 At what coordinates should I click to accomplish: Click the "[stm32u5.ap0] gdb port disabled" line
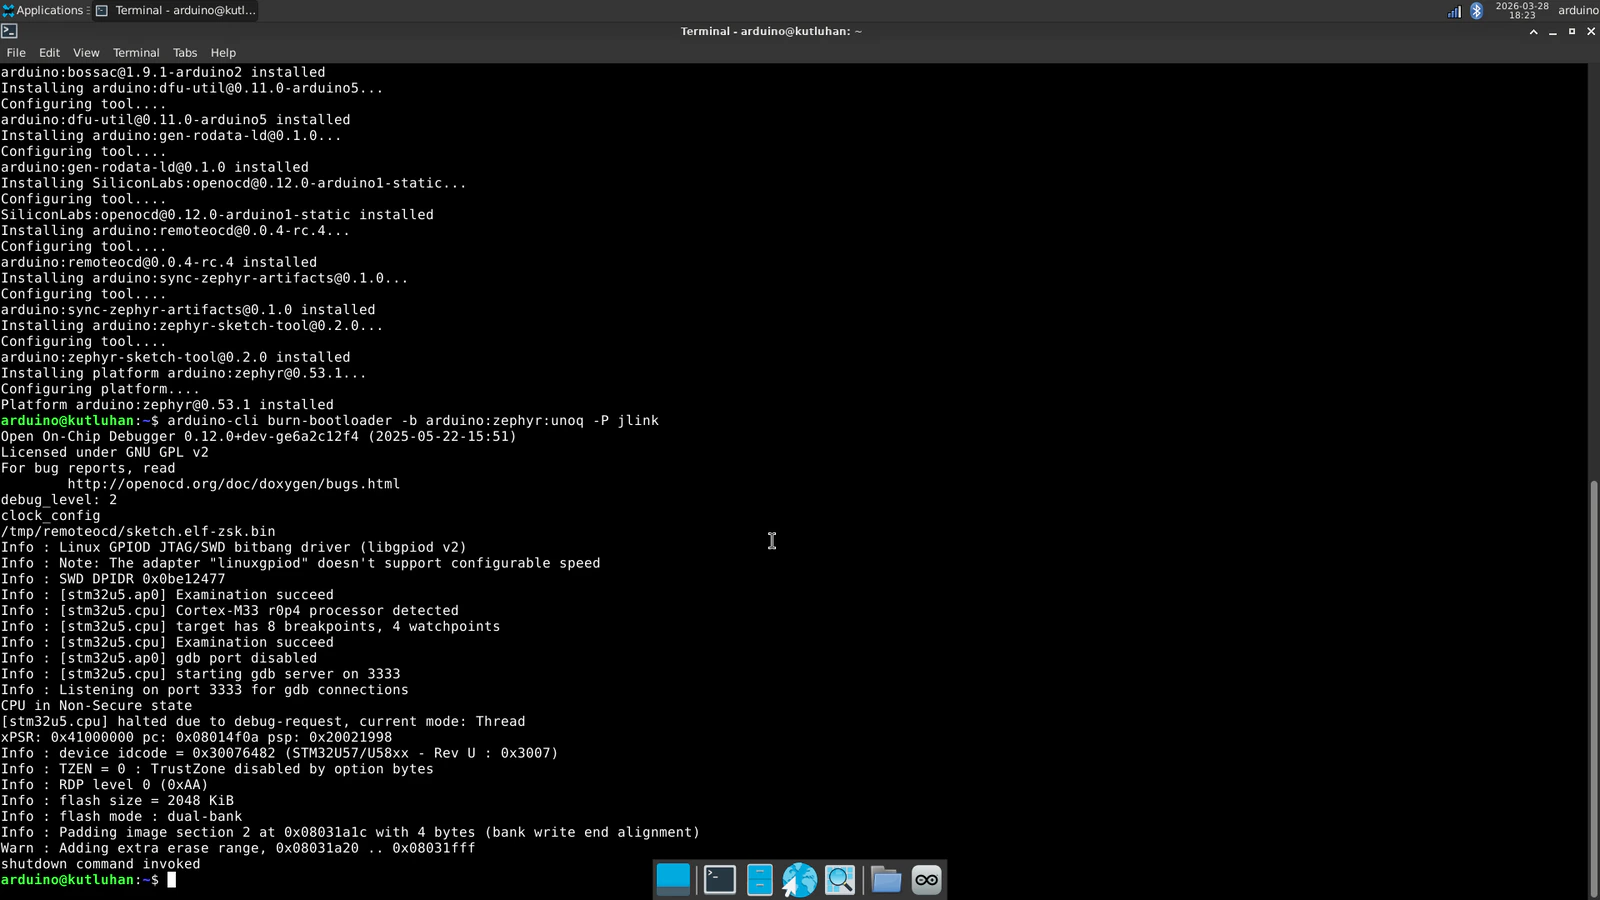pyautogui.click(x=159, y=658)
